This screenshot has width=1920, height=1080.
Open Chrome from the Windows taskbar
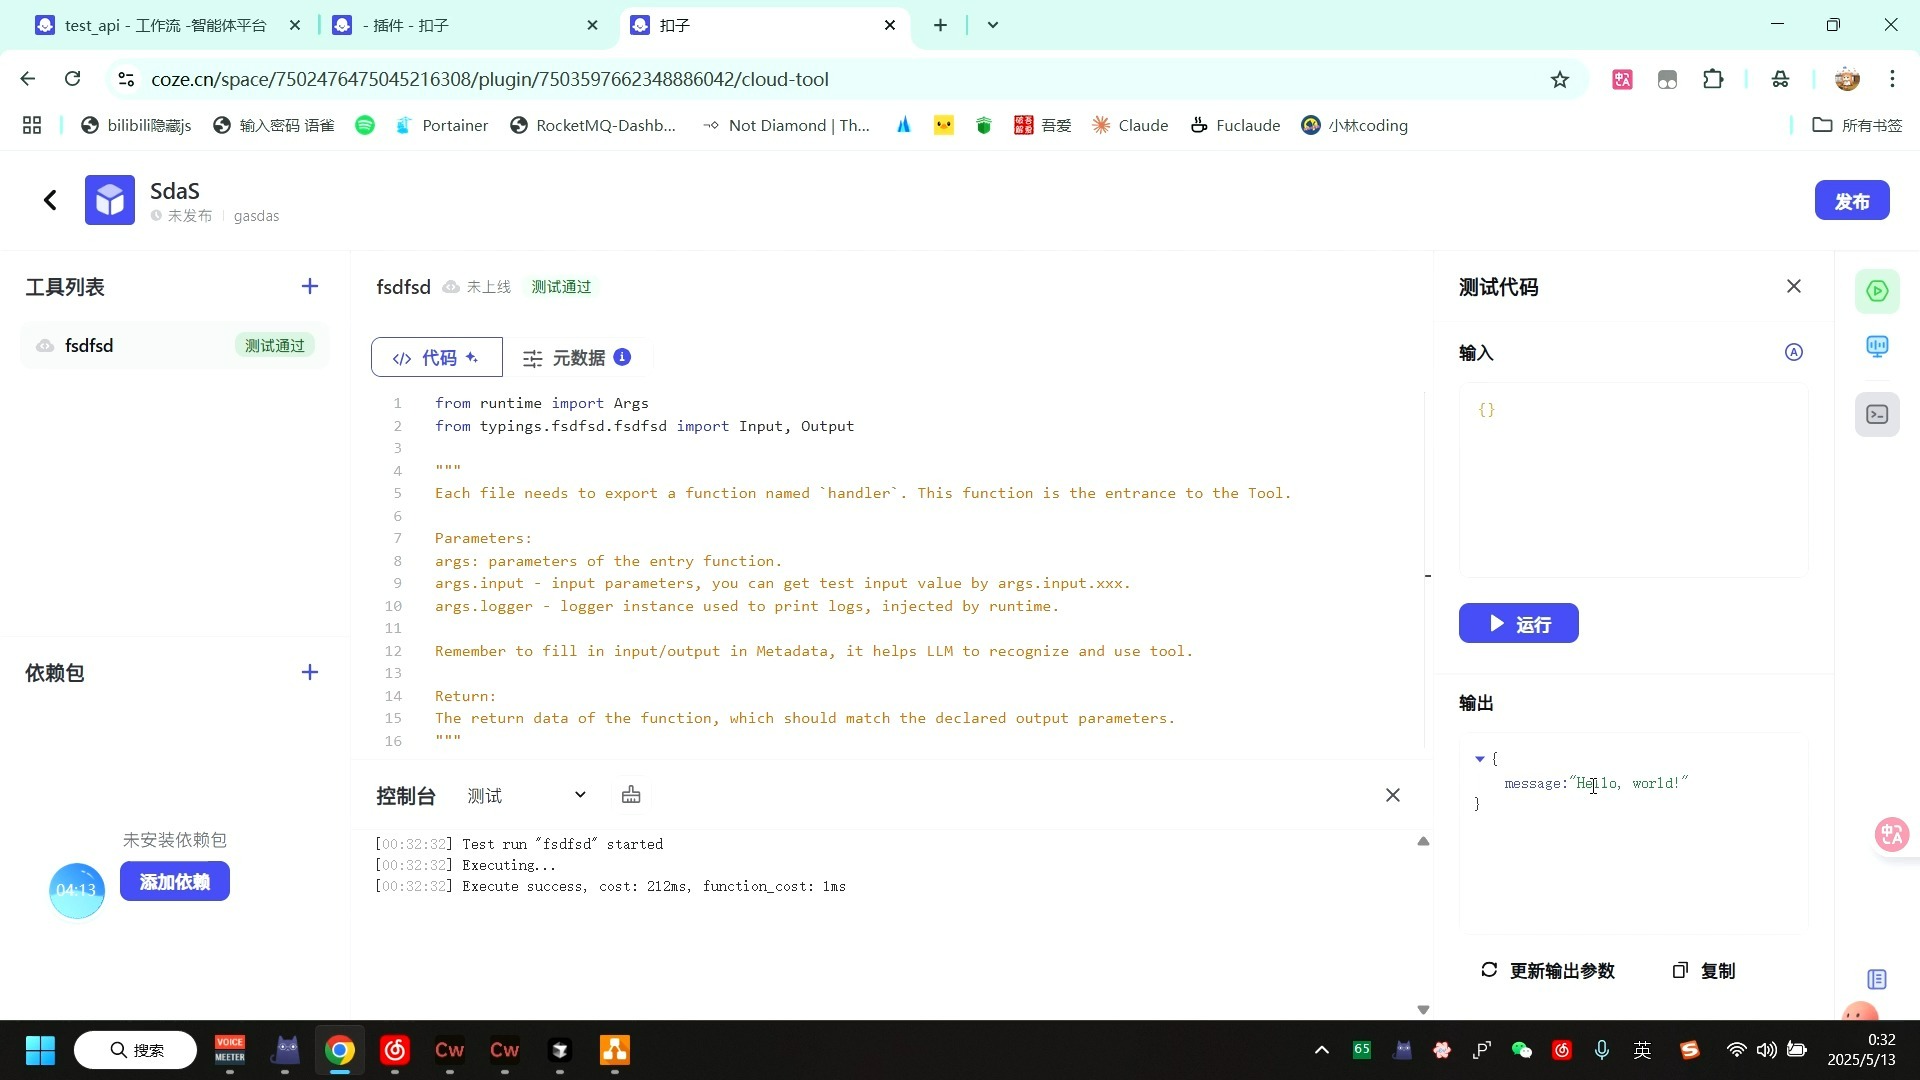(340, 1050)
